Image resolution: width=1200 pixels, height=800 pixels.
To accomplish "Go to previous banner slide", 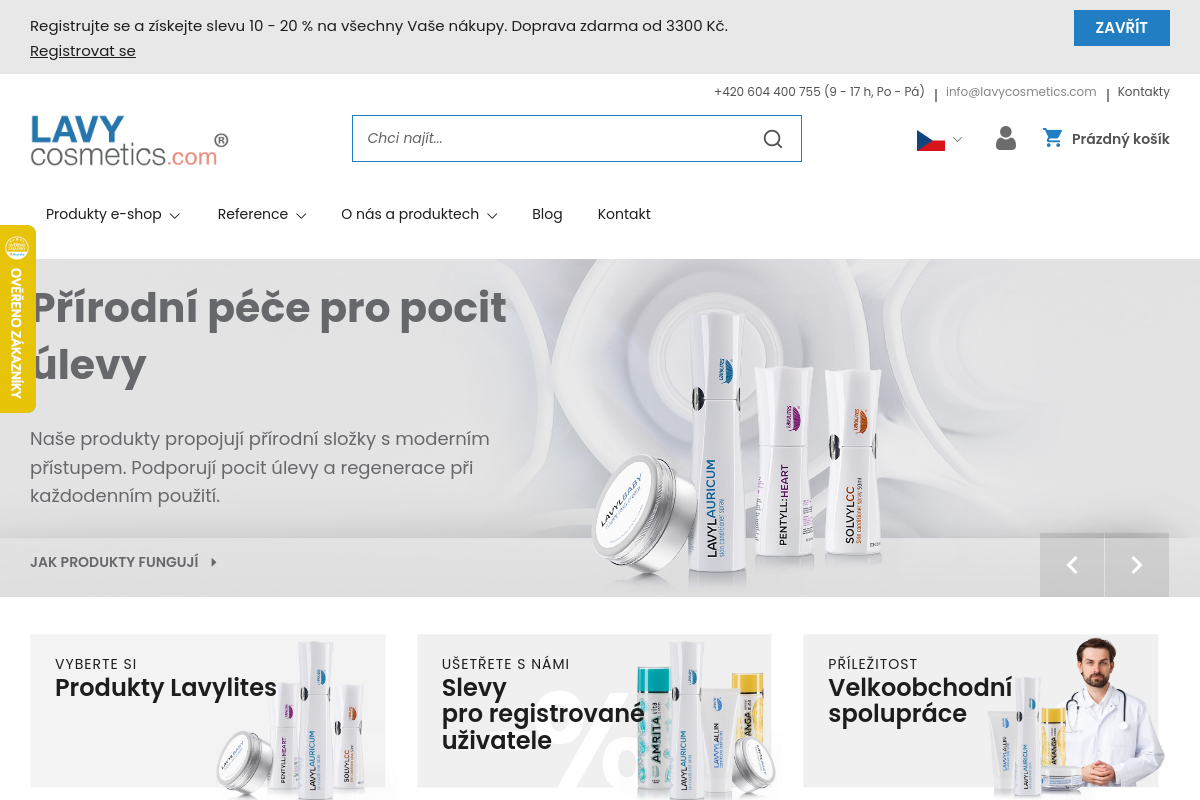I will click(x=1072, y=565).
